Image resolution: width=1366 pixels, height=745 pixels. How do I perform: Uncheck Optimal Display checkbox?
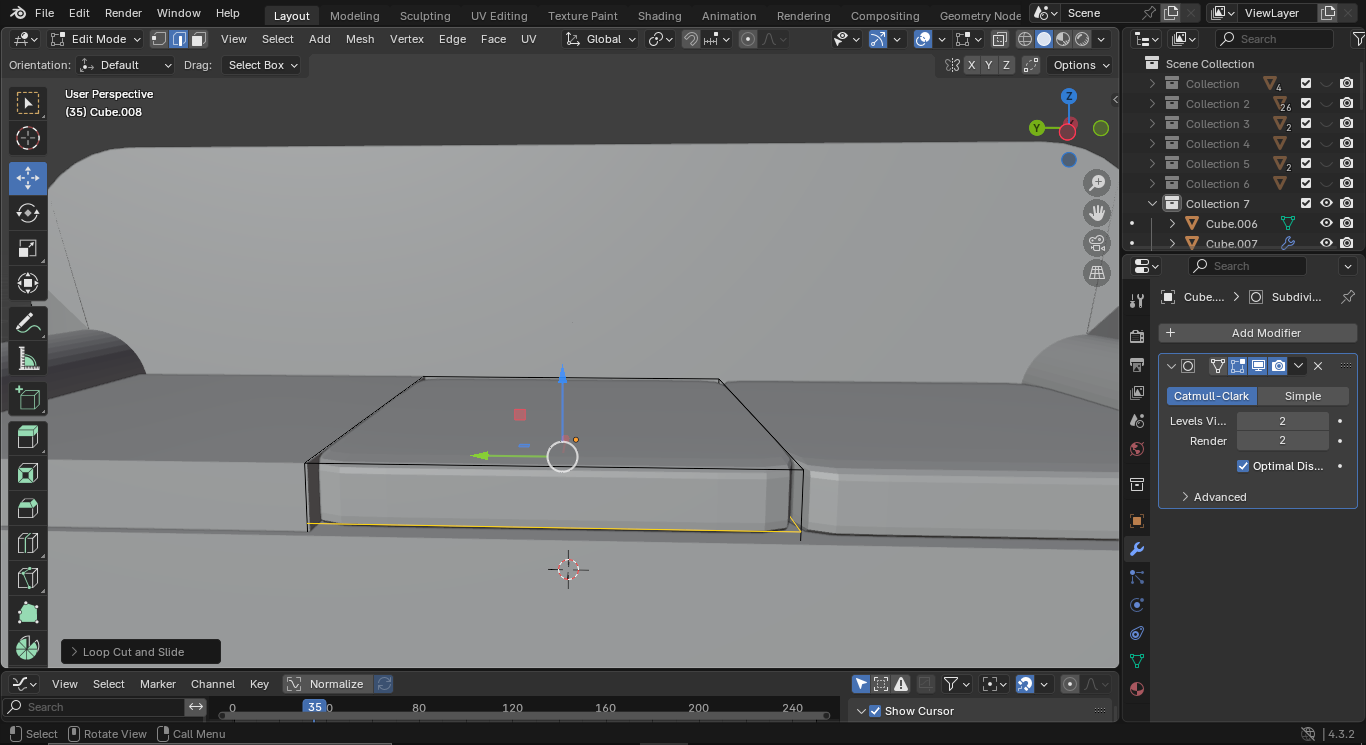pos(1243,466)
